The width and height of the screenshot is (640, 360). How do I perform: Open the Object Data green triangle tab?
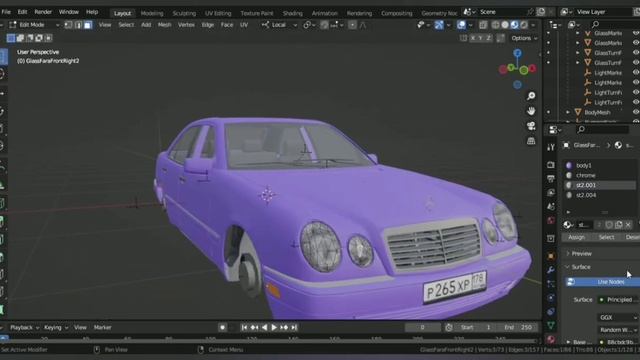(551, 325)
